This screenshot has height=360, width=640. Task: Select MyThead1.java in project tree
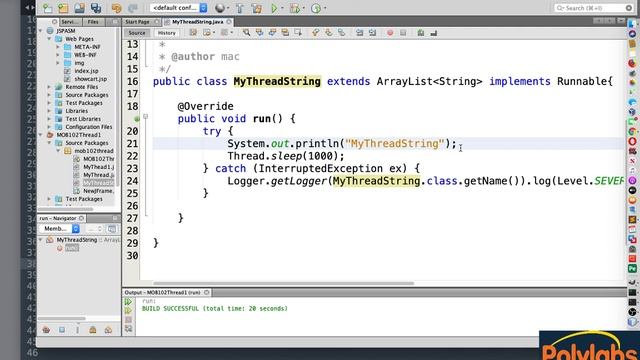pyautogui.click(x=98, y=167)
